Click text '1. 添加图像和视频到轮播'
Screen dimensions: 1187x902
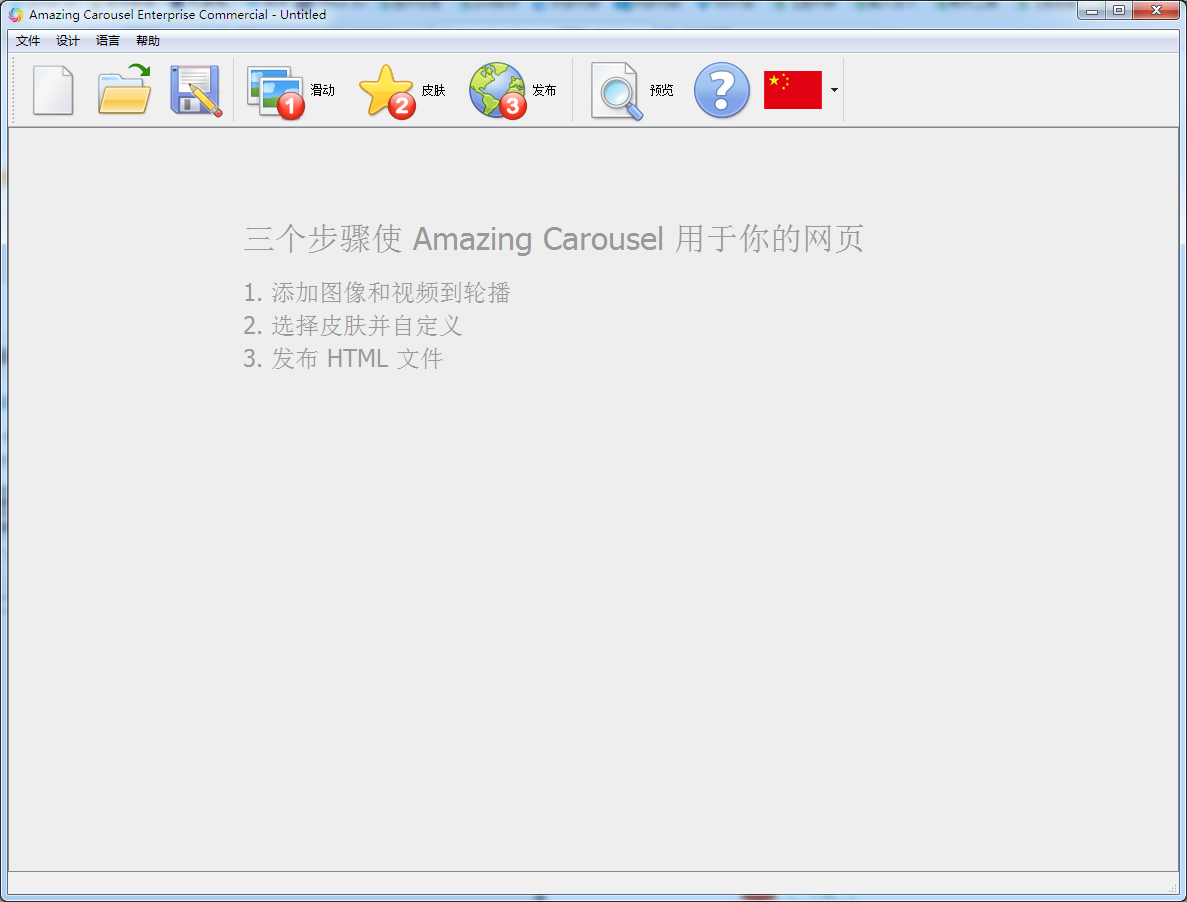click(377, 293)
